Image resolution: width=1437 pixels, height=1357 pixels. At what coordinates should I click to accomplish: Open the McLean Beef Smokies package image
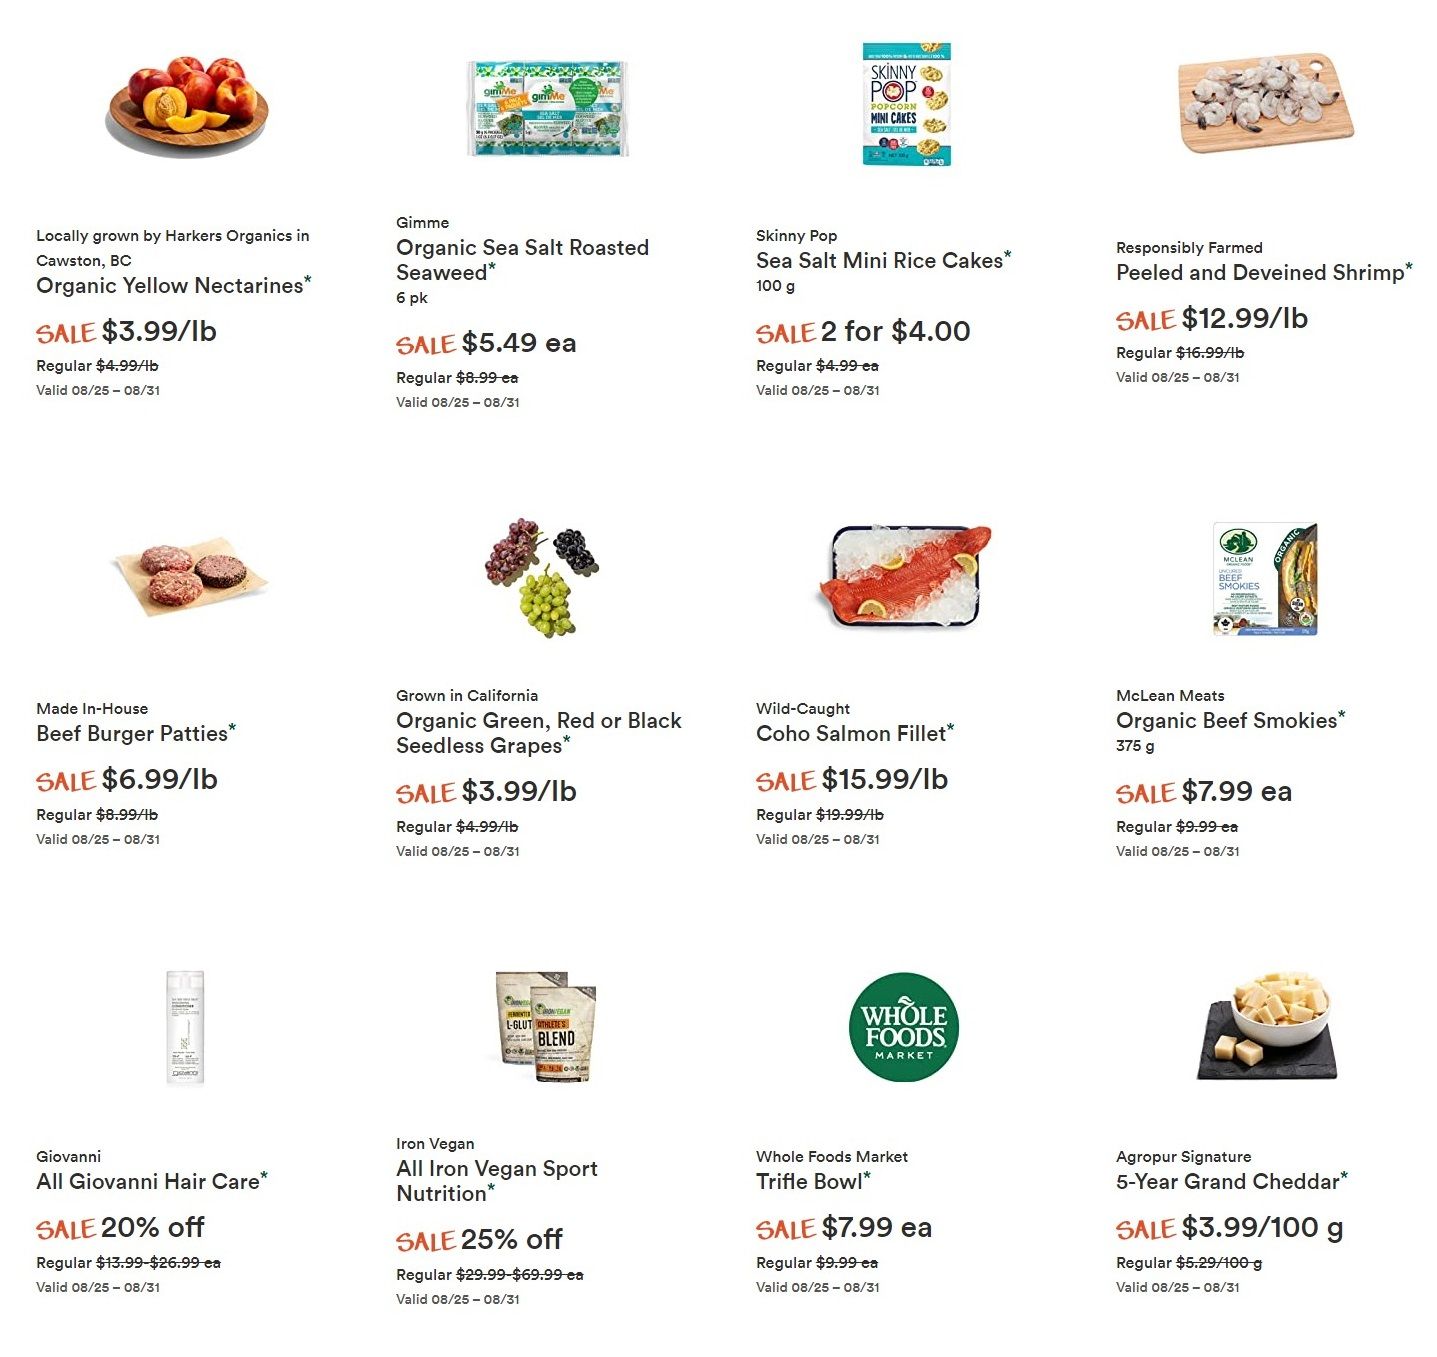click(x=1265, y=579)
